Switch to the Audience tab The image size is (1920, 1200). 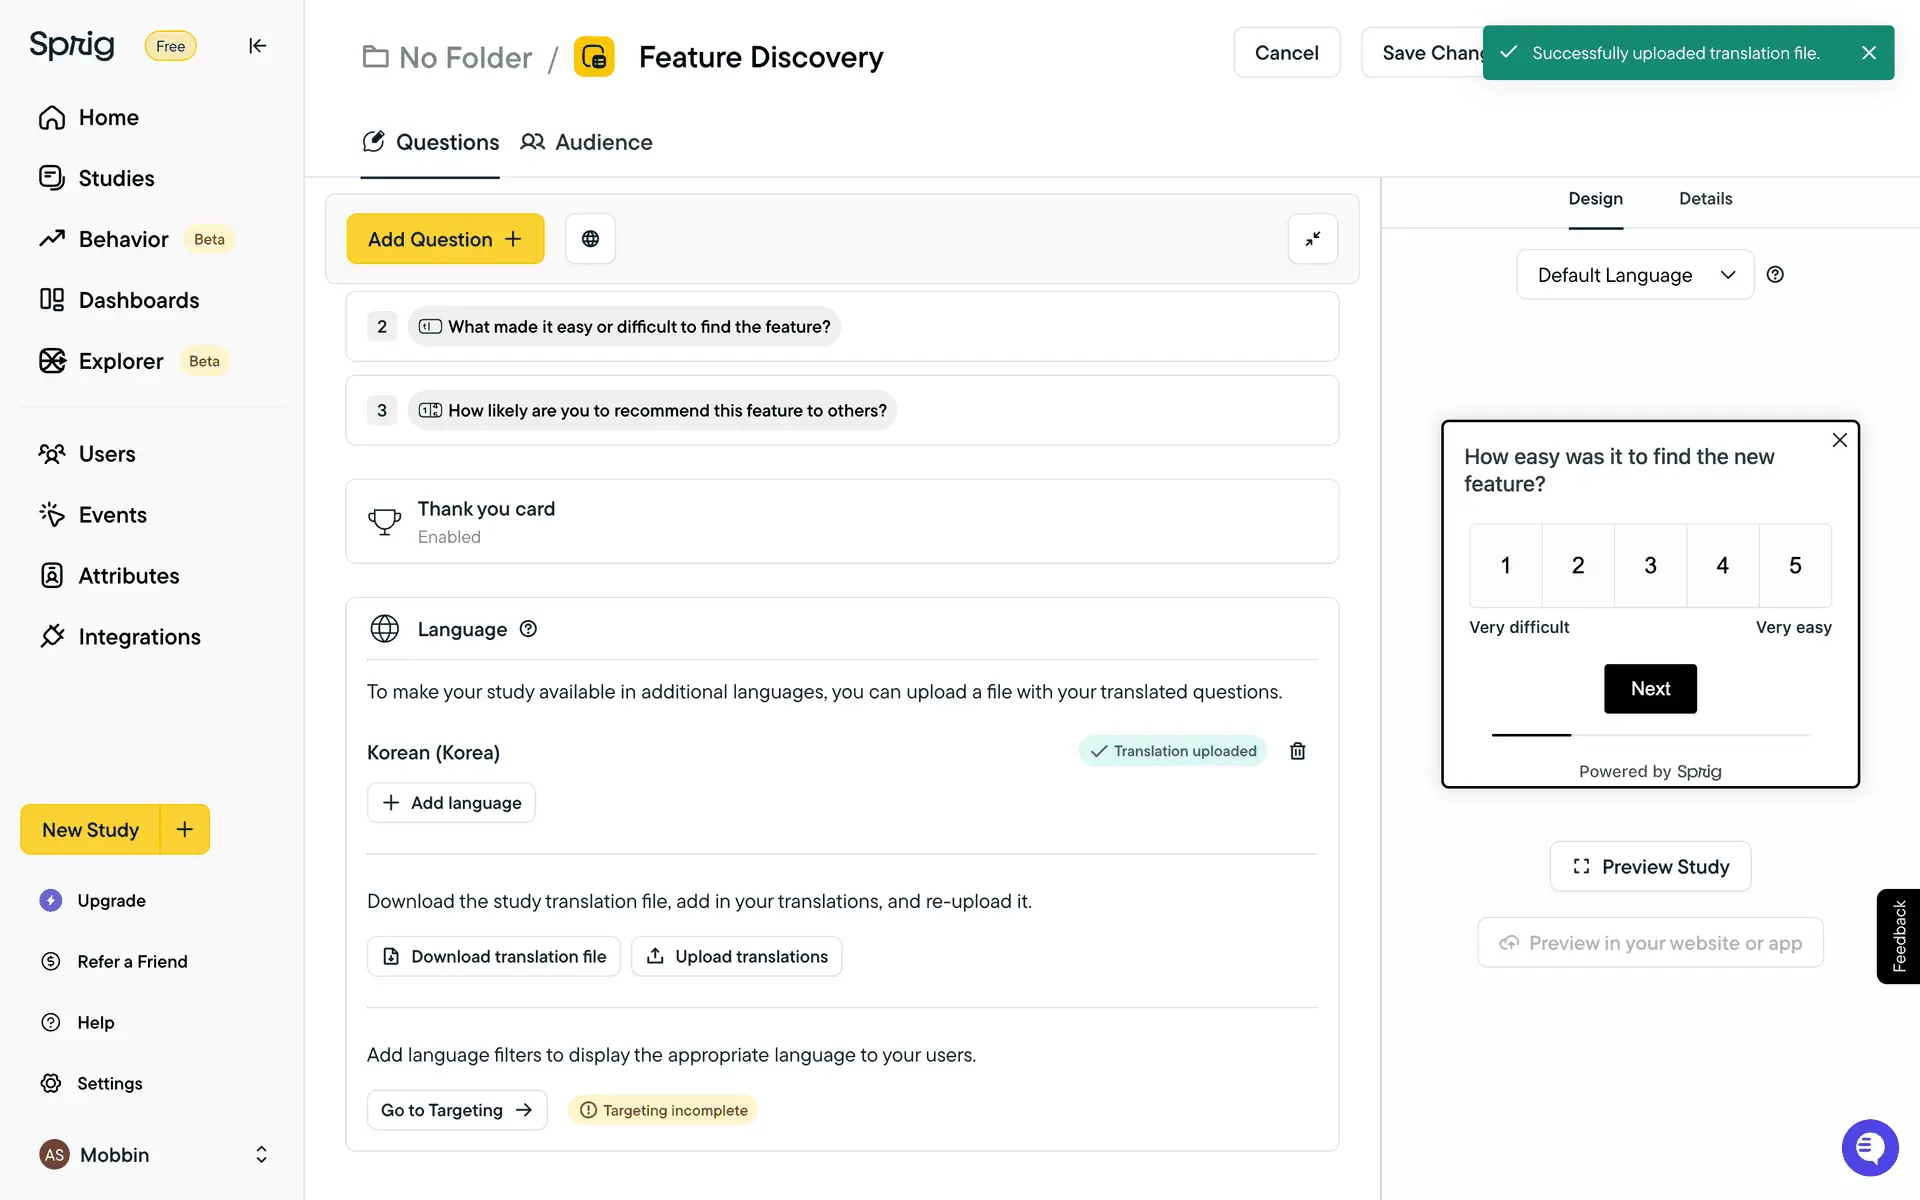pos(587,143)
